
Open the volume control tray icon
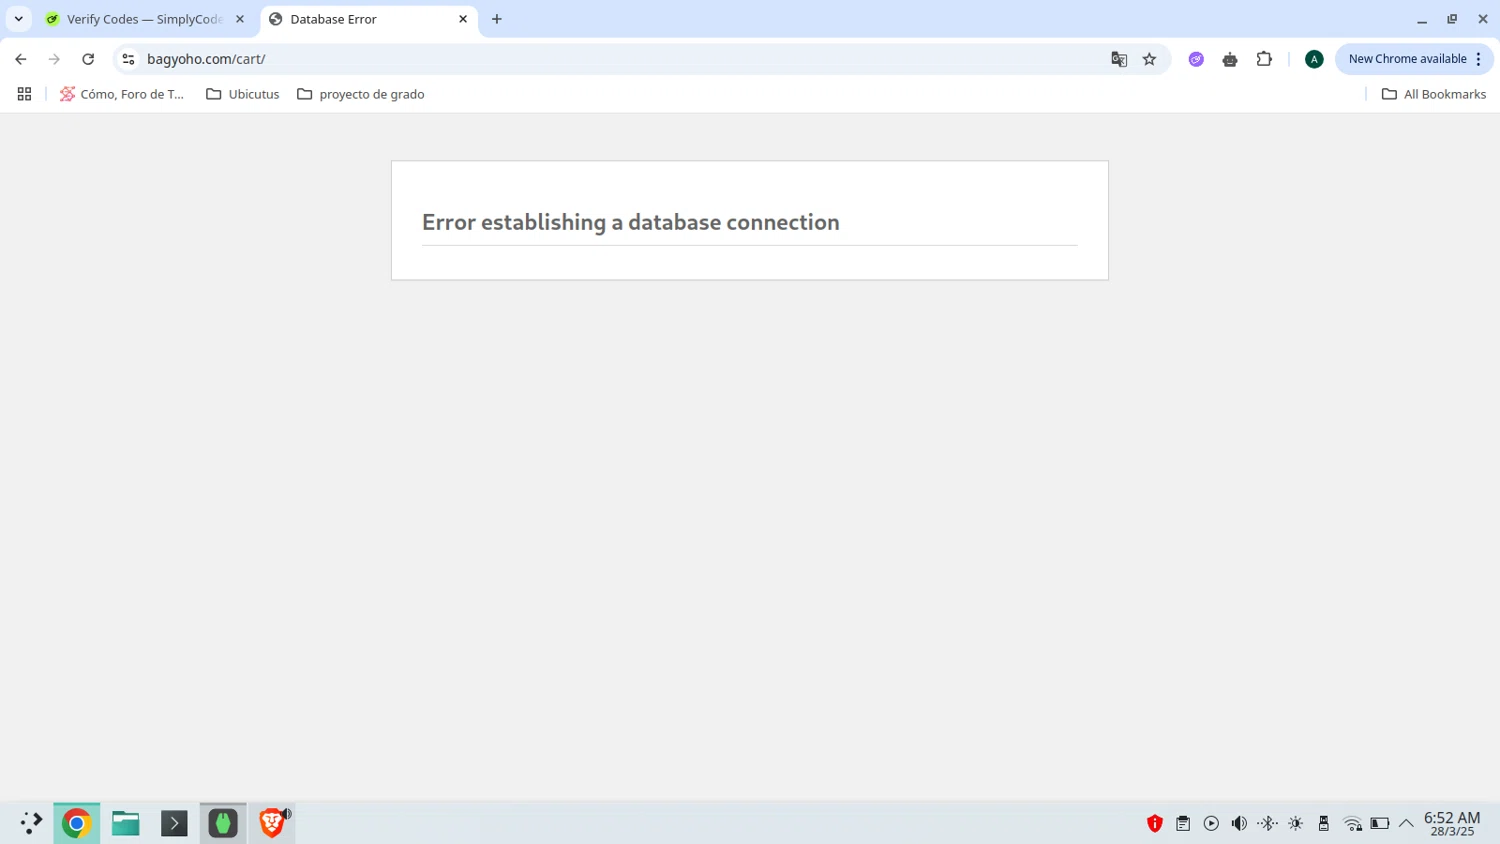(1239, 823)
